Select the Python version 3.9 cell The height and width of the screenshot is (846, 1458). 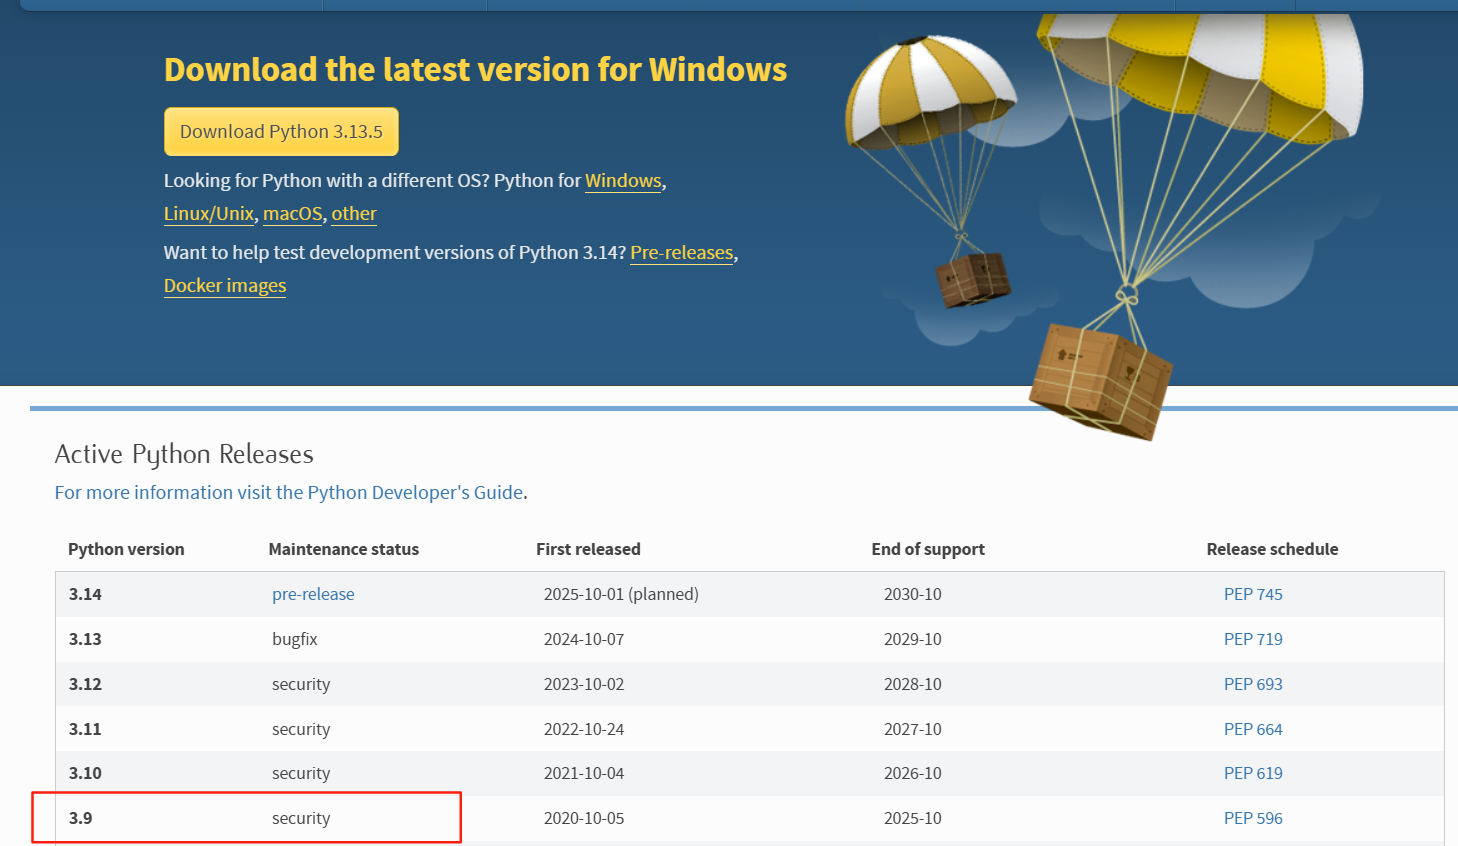(x=80, y=818)
